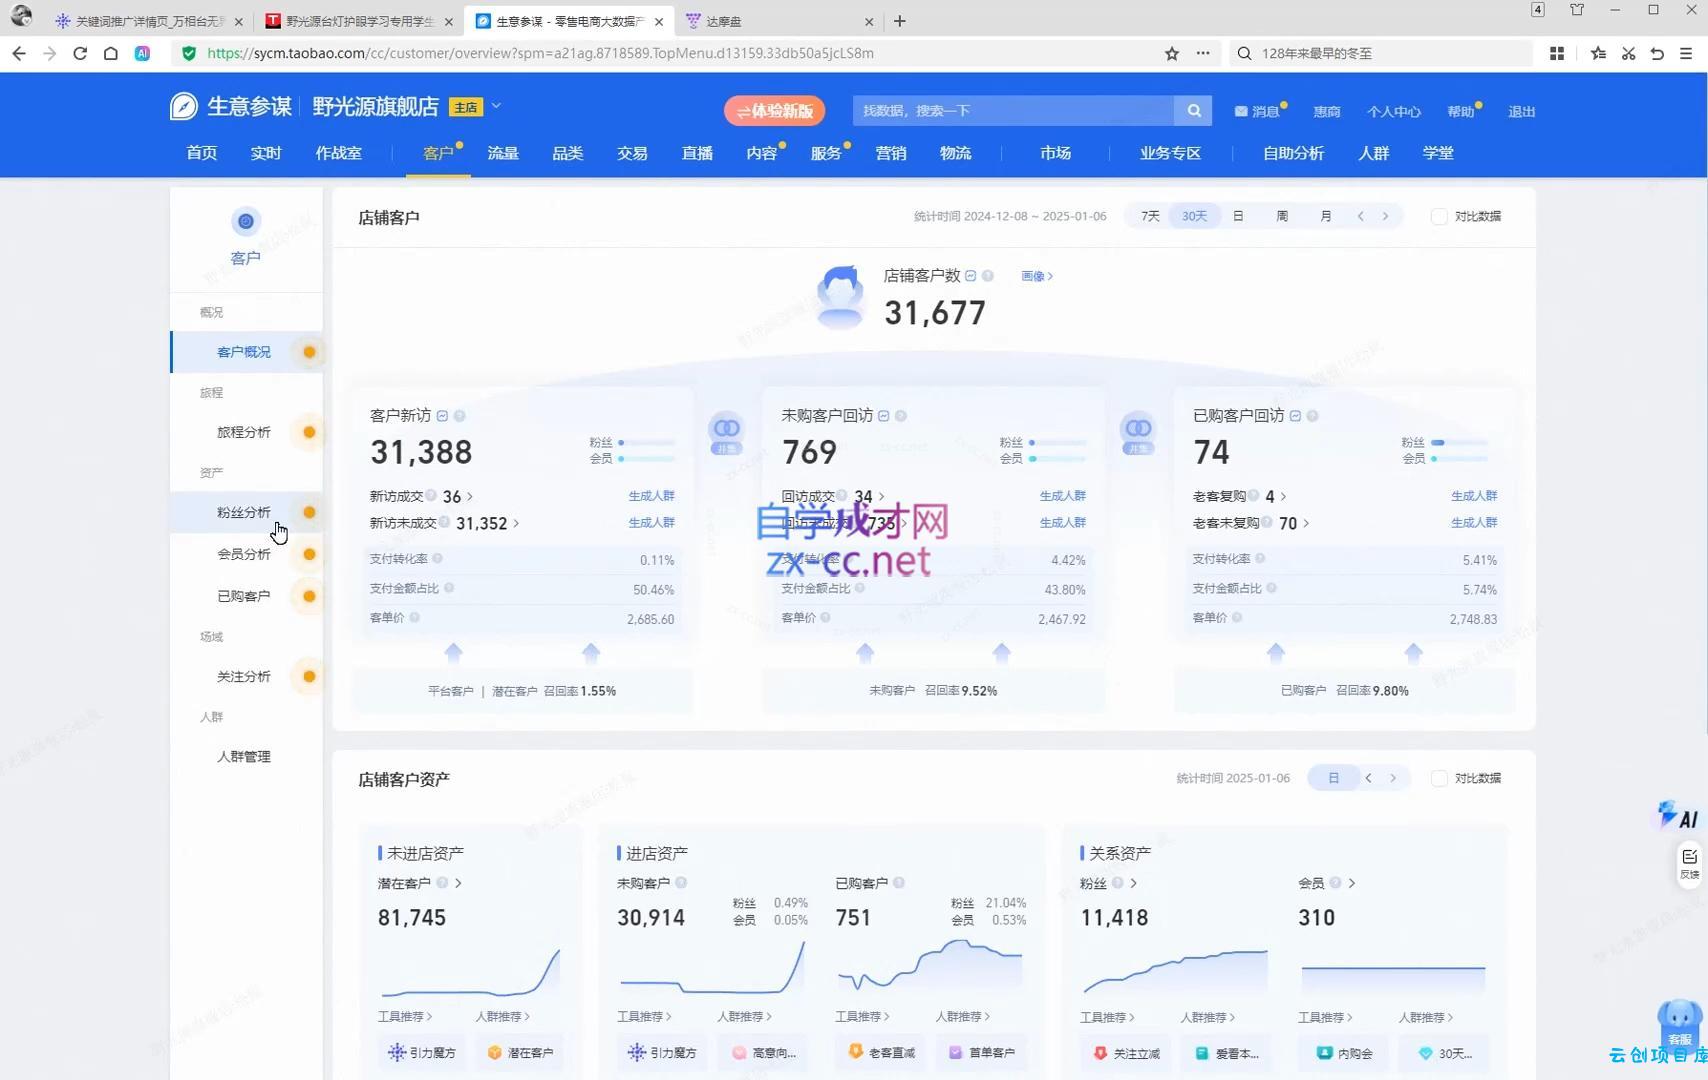Click the browser home icon

pos(111,53)
